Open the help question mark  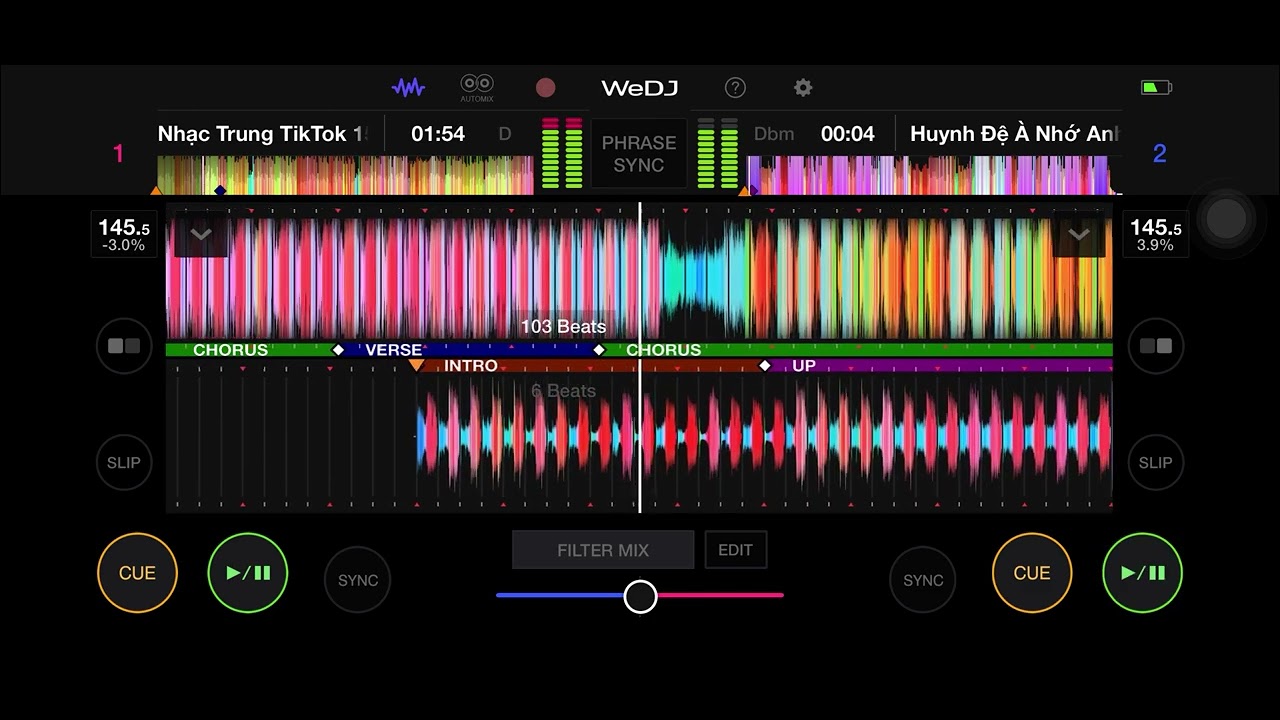pyautogui.click(x=735, y=88)
